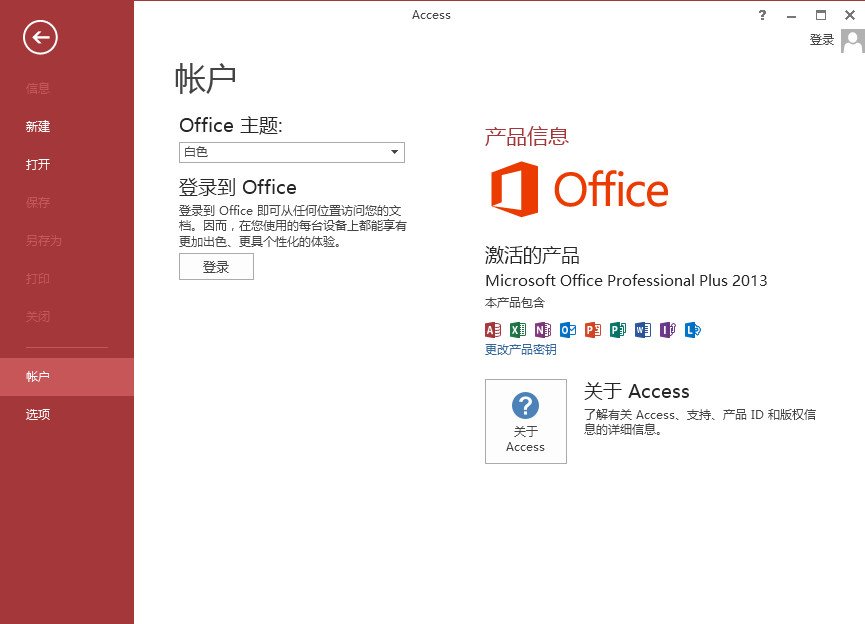Click Microsoft Office Professional Plus 2013 text
Image resolution: width=865 pixels, height=624 pixels.
click(x=626, y=281)
